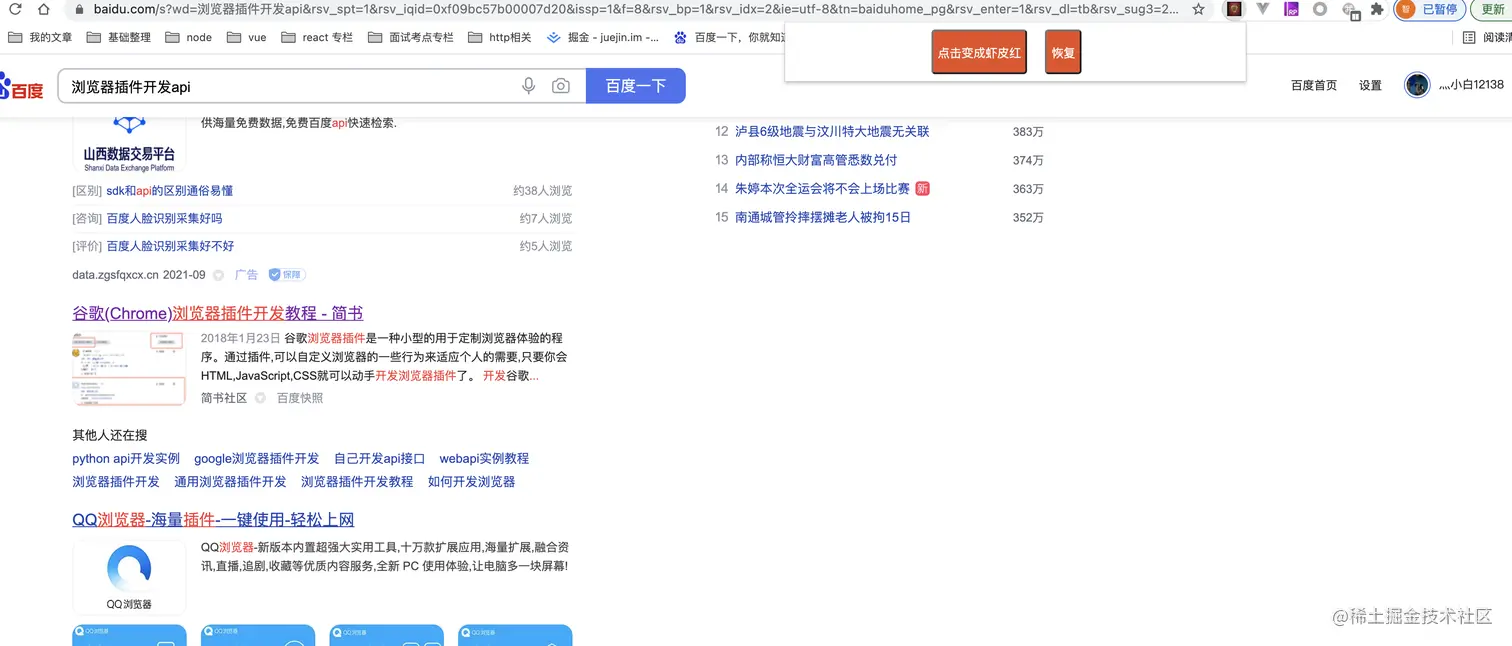Go to 百度首页 link
The height and width of the screenshot is (646, 1512).
pyautogui.click(x=1314, y=85)
